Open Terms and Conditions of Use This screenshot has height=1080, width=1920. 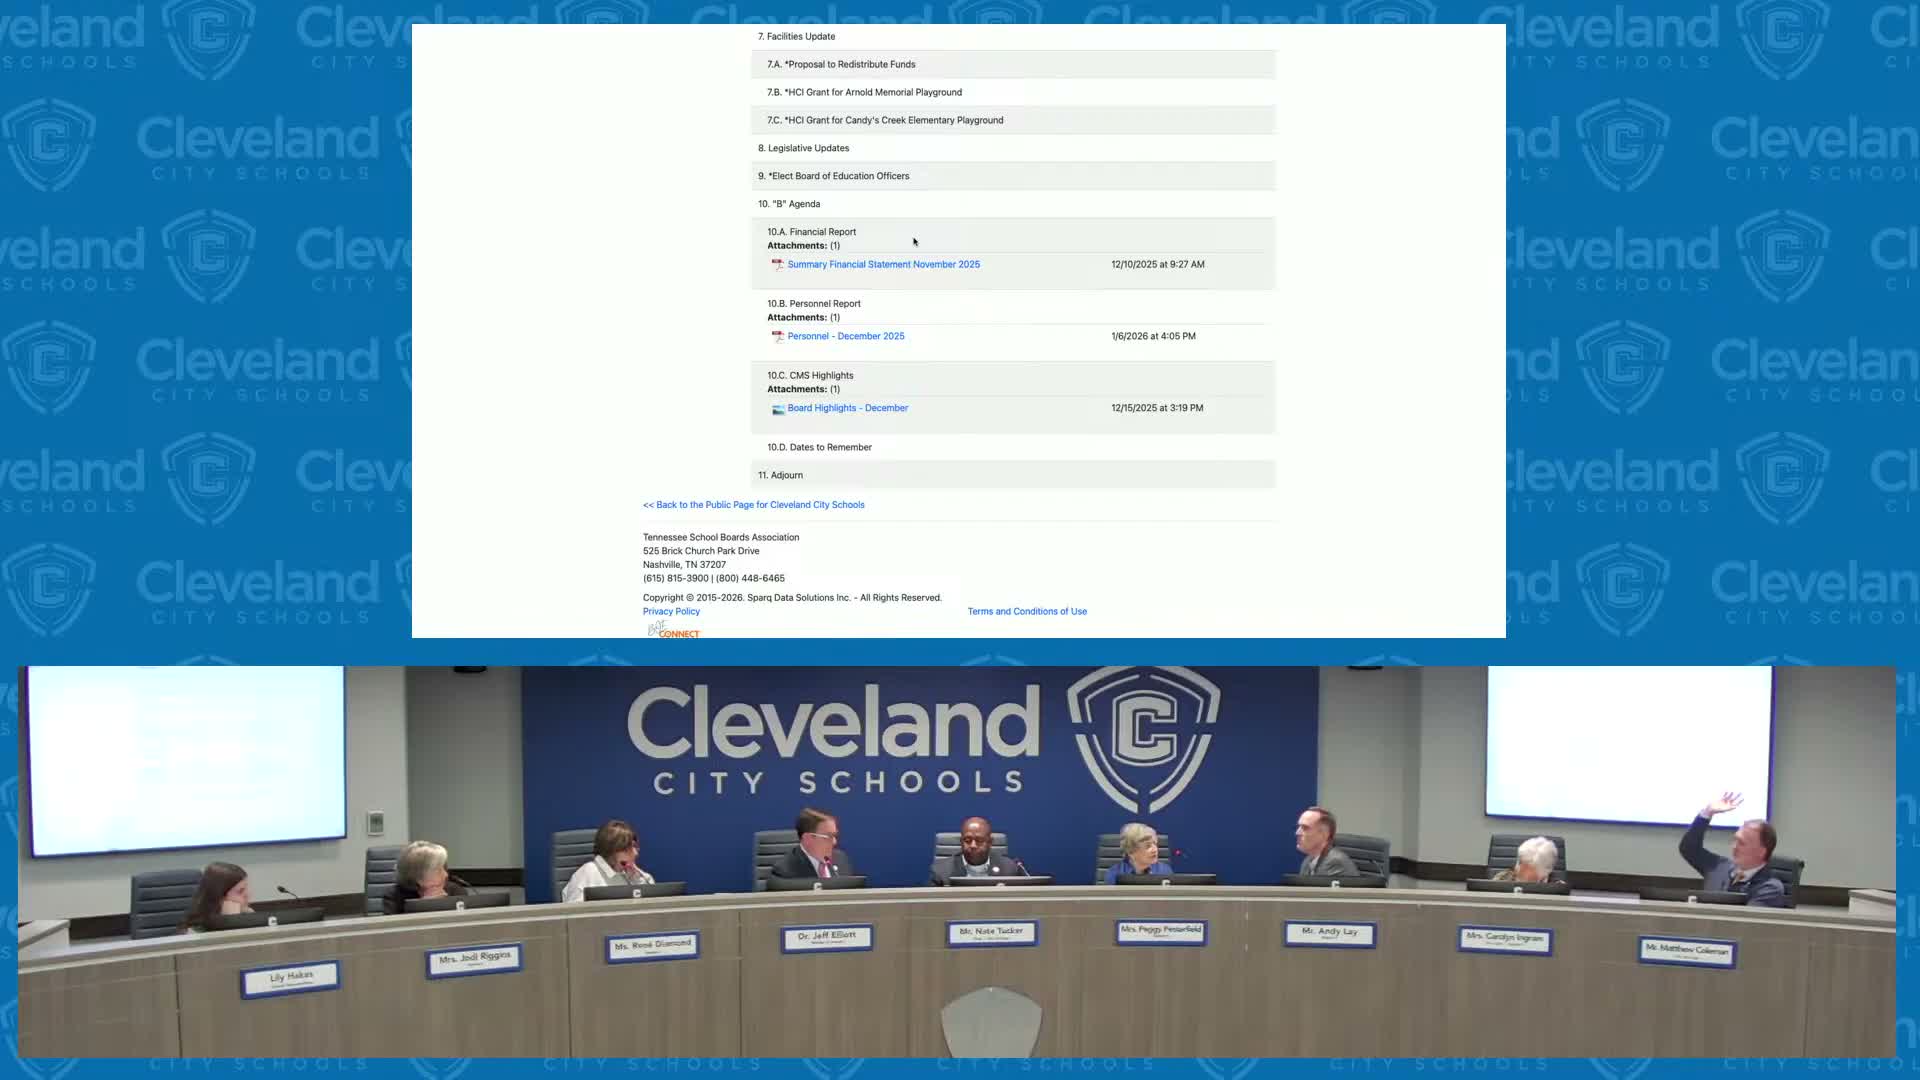1026,612
